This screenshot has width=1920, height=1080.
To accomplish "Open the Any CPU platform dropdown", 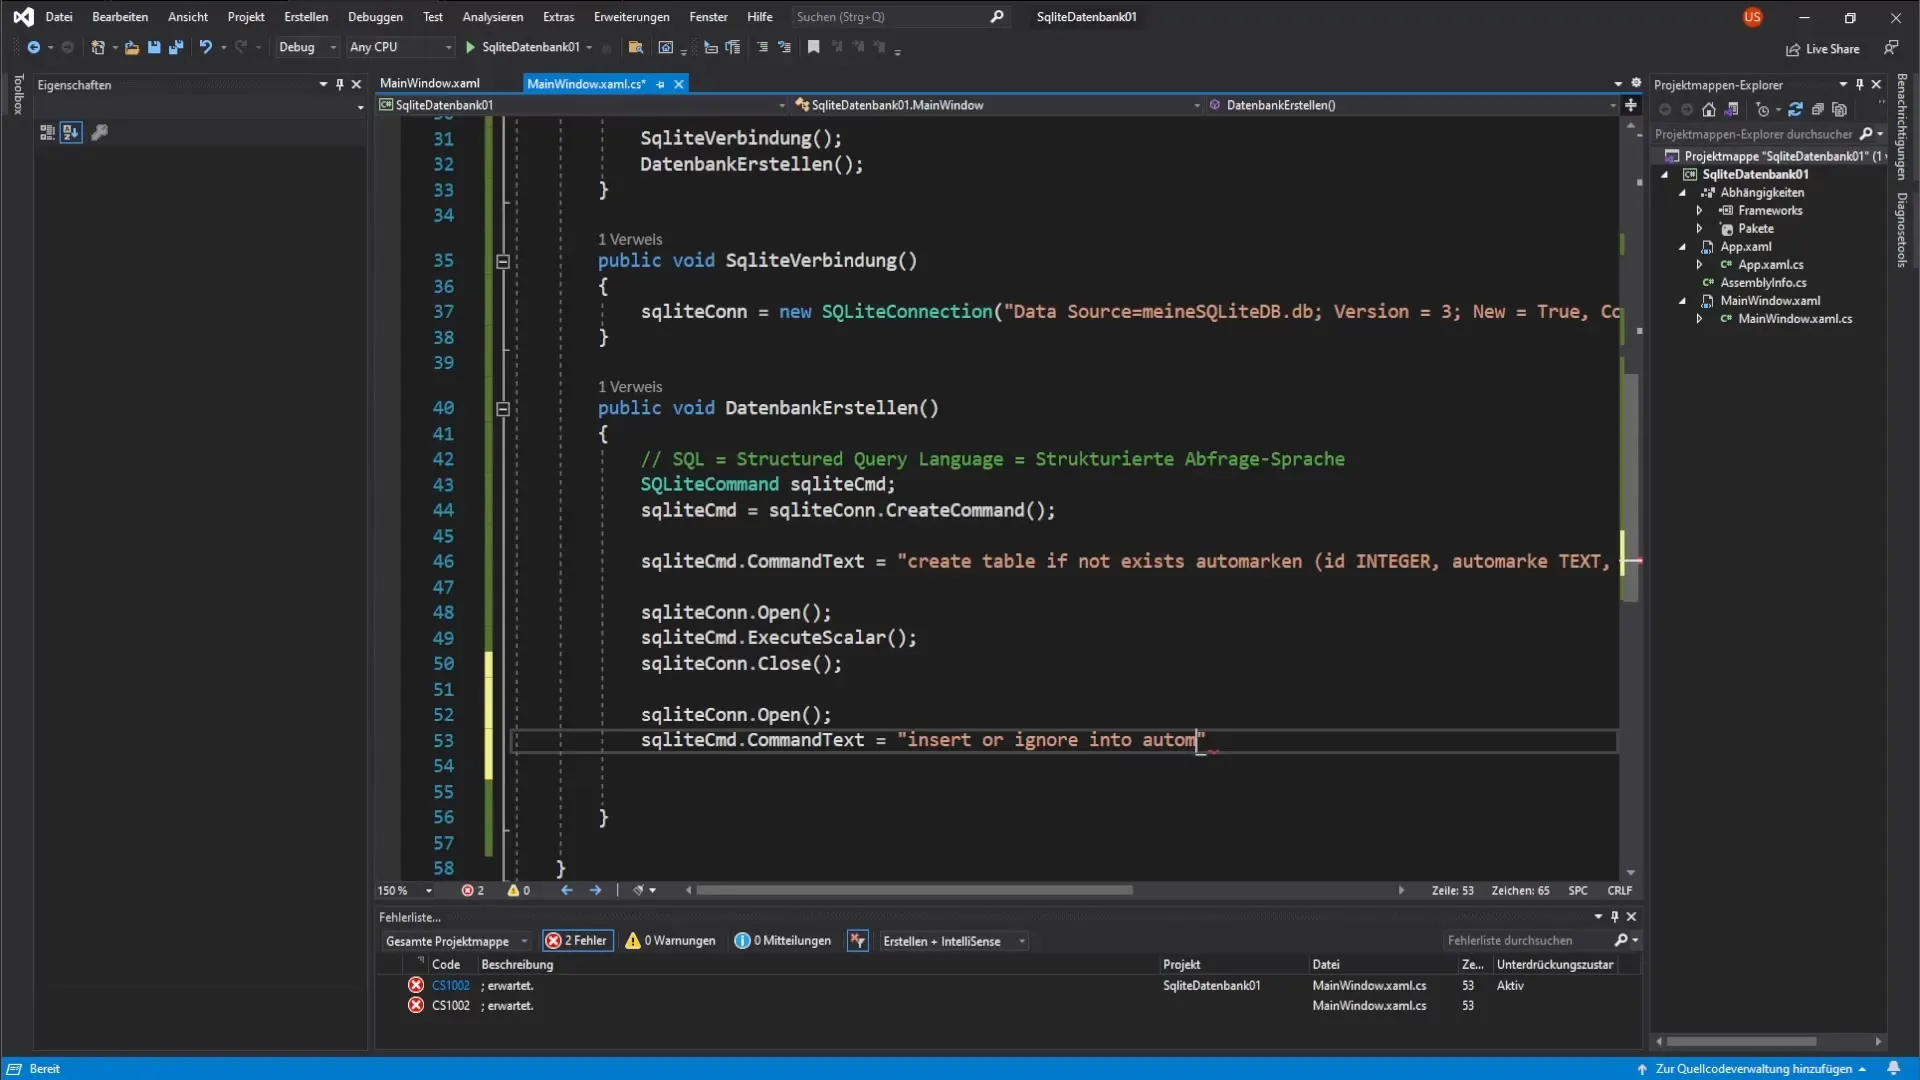I will (x=400, y=47).
